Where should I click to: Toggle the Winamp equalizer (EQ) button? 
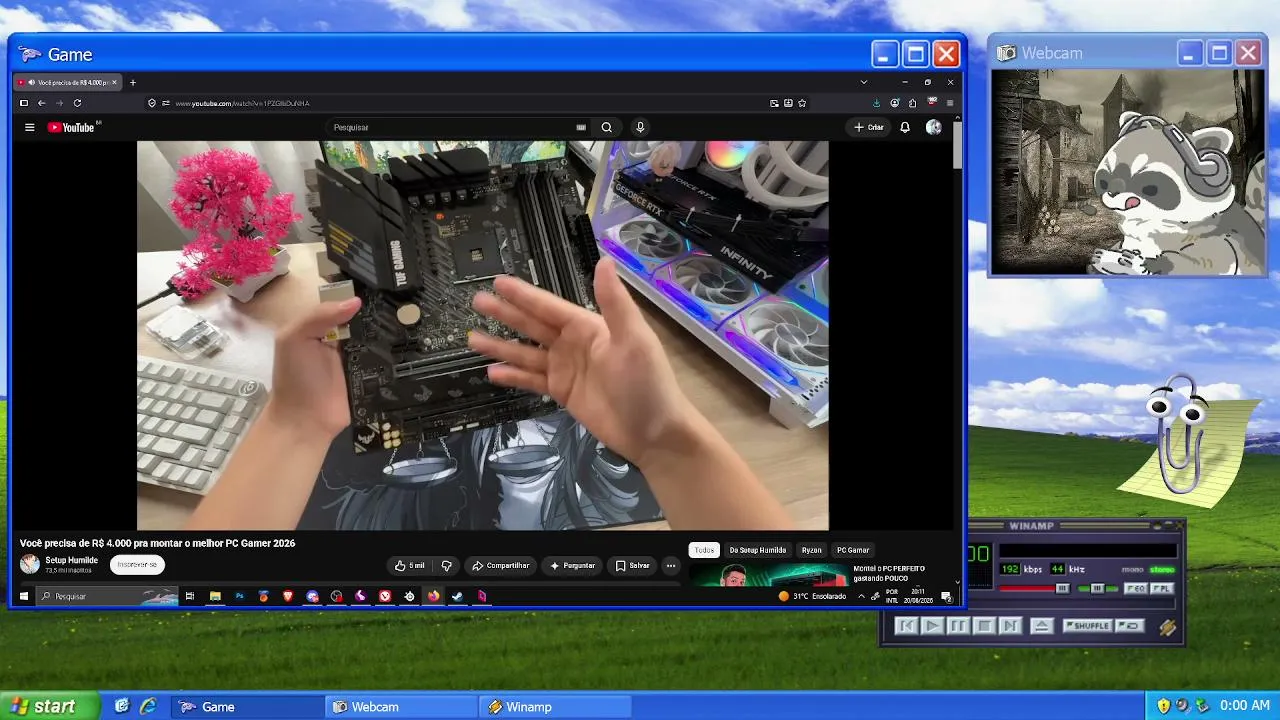(x=1136, y=589)
